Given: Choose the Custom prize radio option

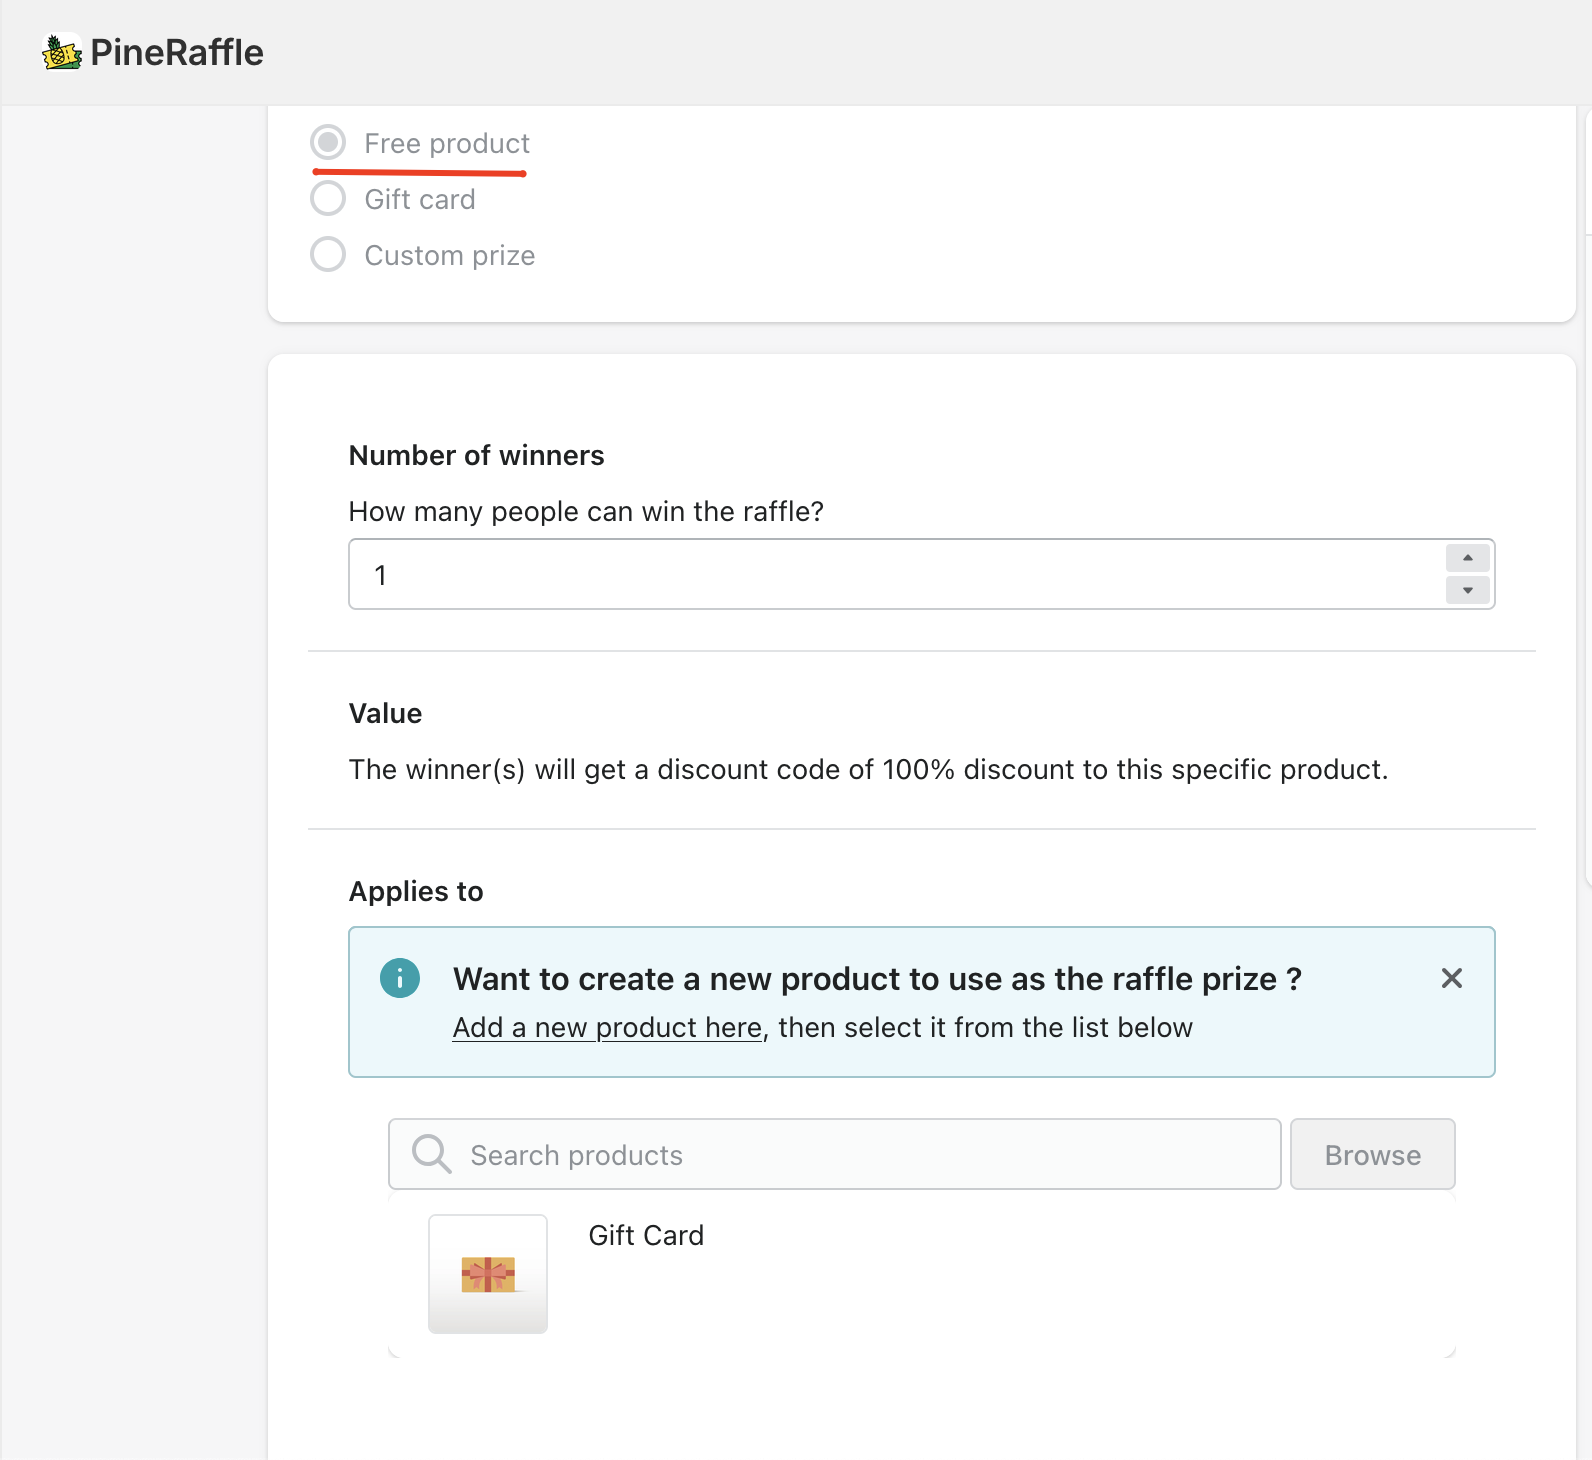Looking at the screenshot, I should click(328, 255).
